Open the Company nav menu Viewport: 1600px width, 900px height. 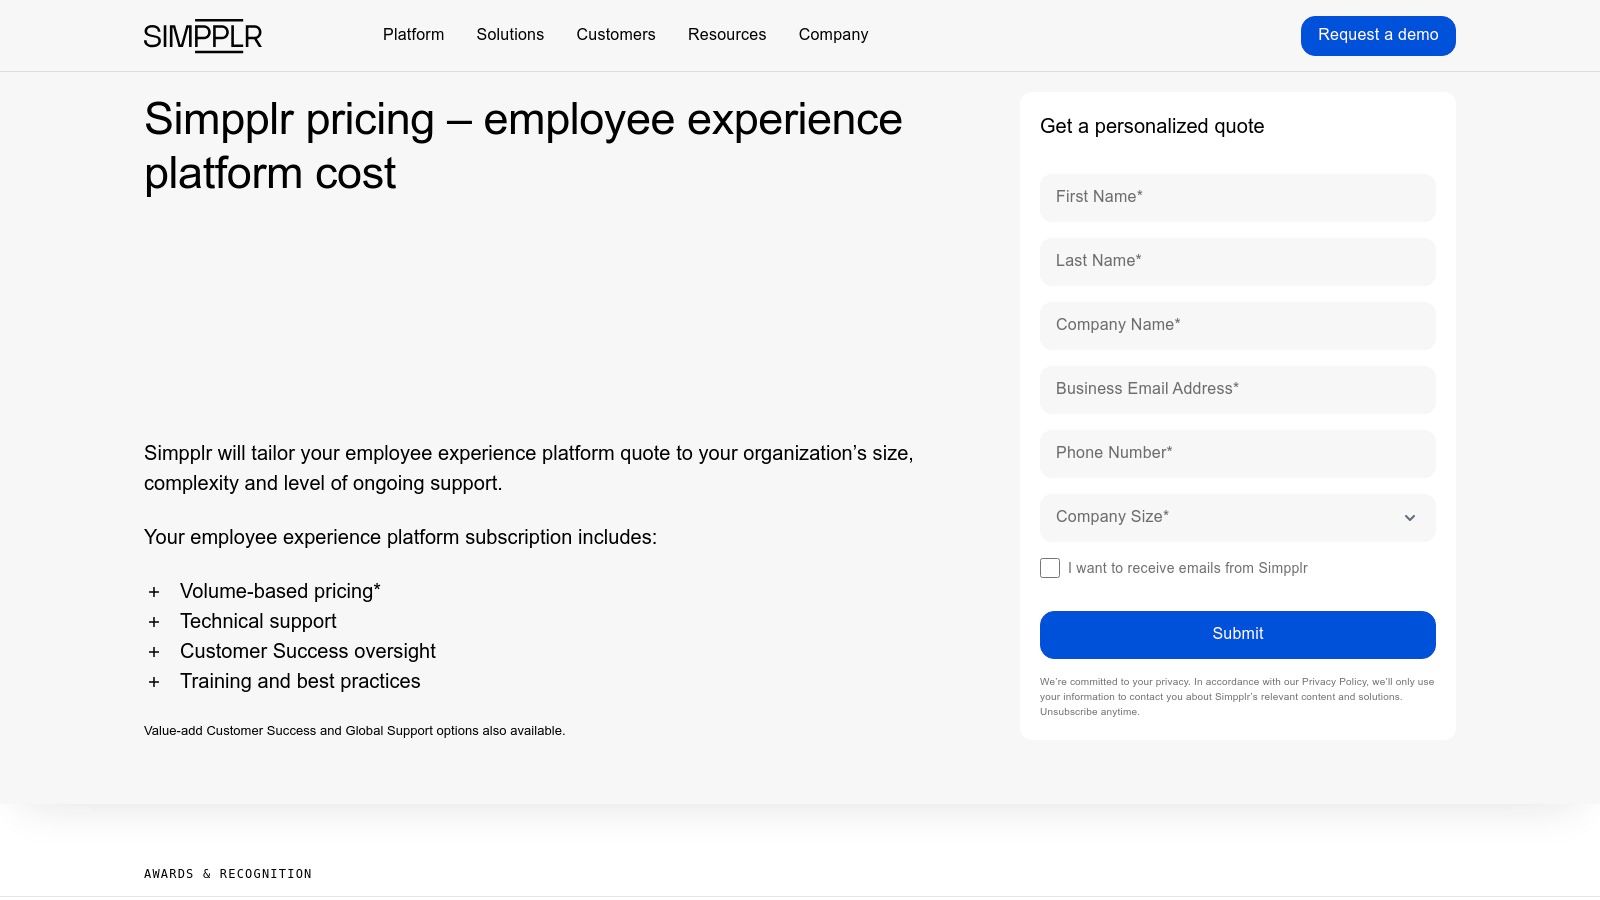(833, 35)
